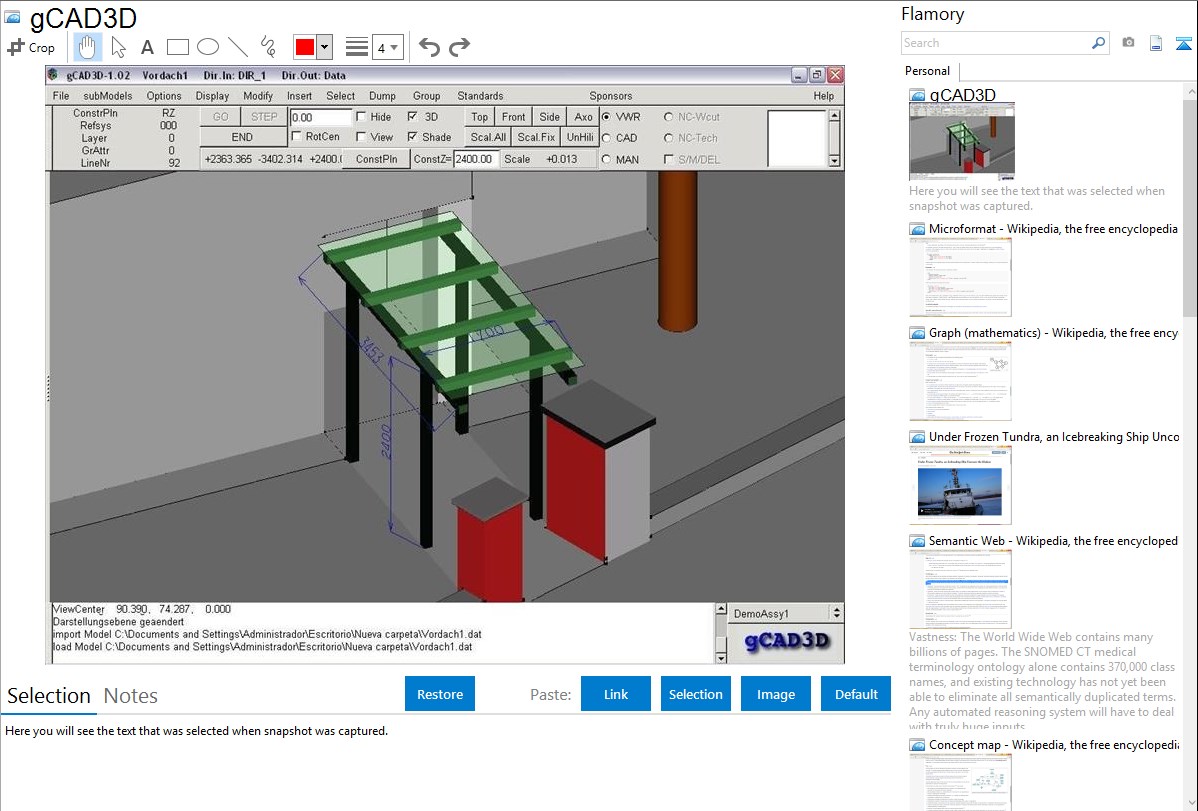Image resolution: width=1198 pixels, height=811 pixels.
Task: Click the undo arrow
Action: pyautogui.click(x=429, y=47)
